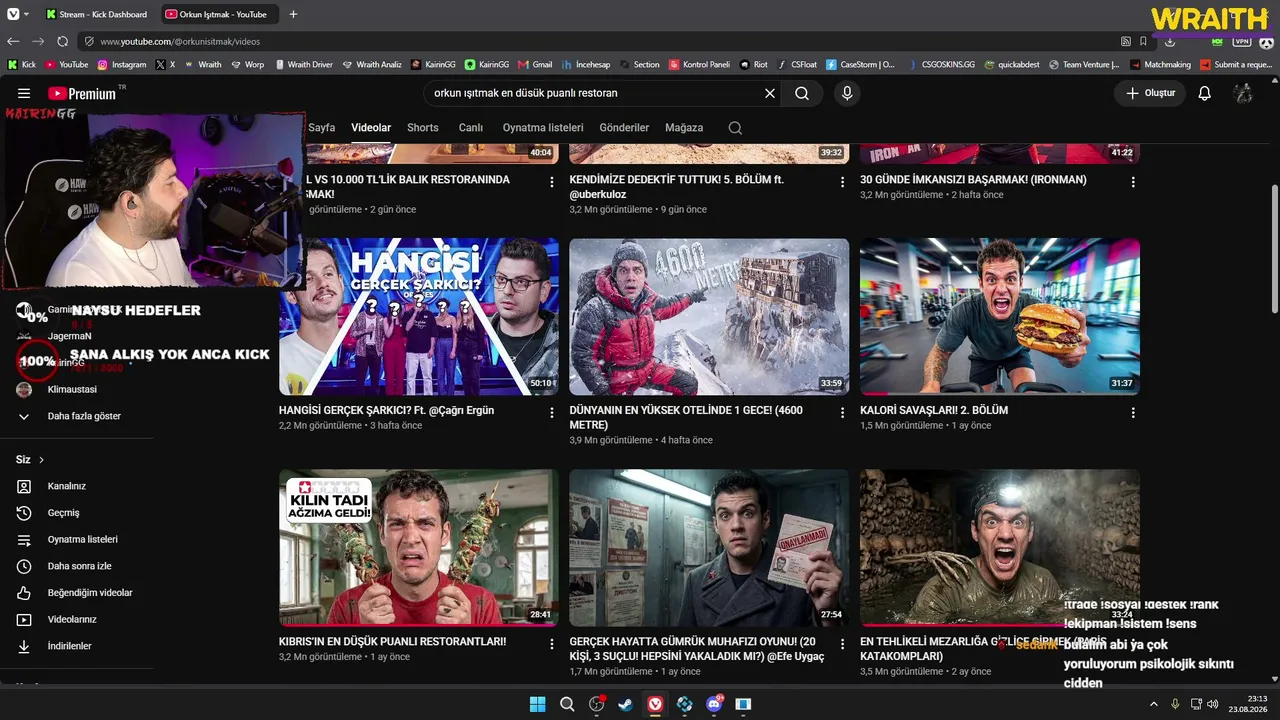Go back with the browser back arrow
The image size is (1280, 720).
pyautogui.click(x=13, y=41)
